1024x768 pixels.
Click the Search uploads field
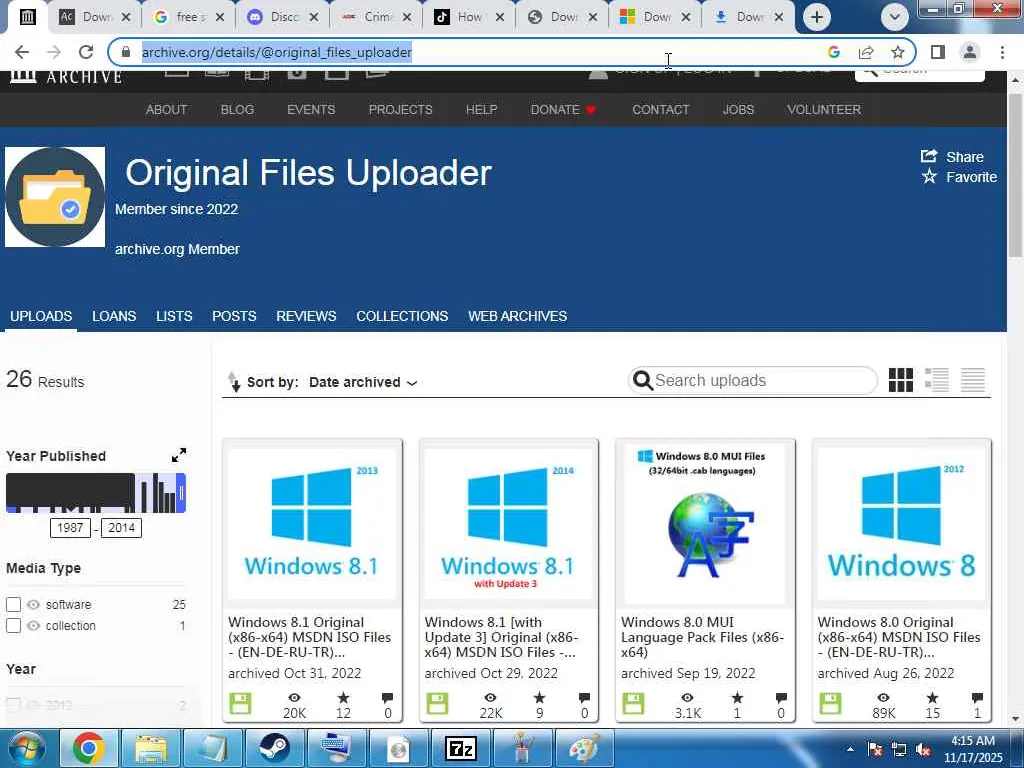[753, 381]
